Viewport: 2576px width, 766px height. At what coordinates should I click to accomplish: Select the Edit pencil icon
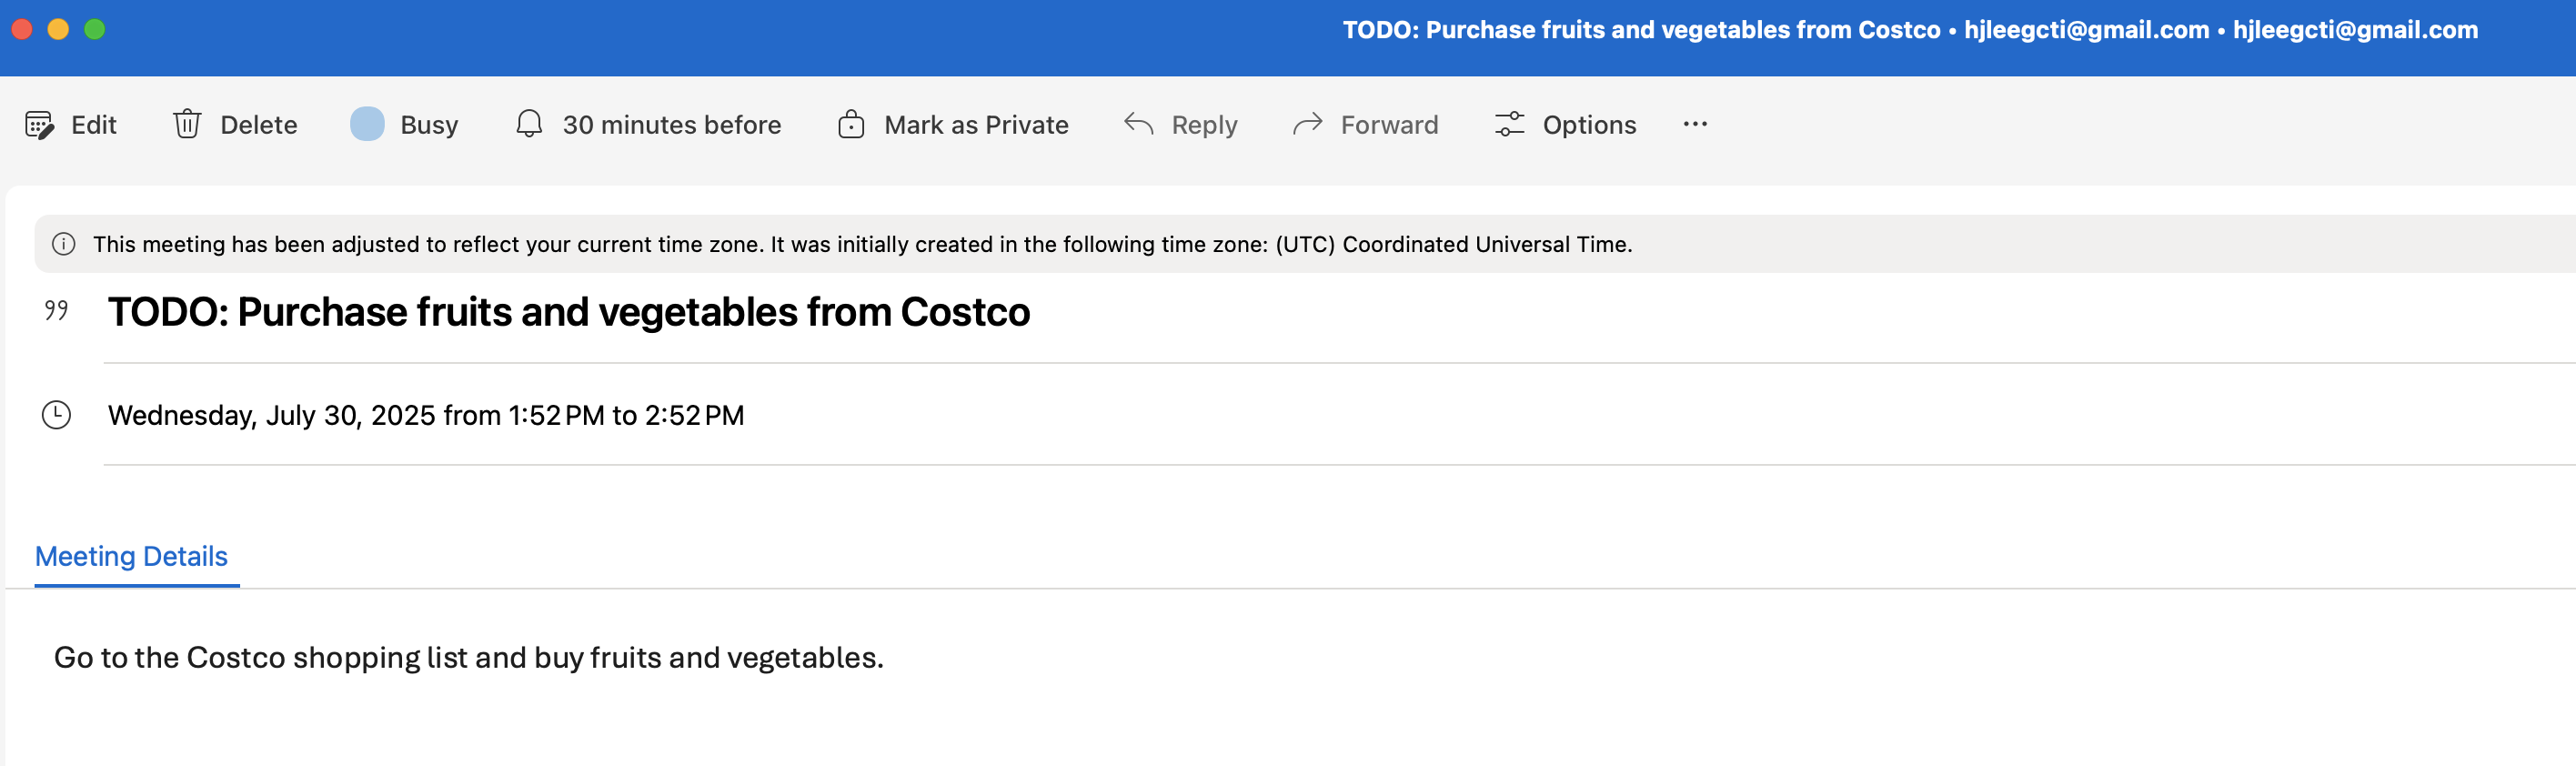[40, 124]
